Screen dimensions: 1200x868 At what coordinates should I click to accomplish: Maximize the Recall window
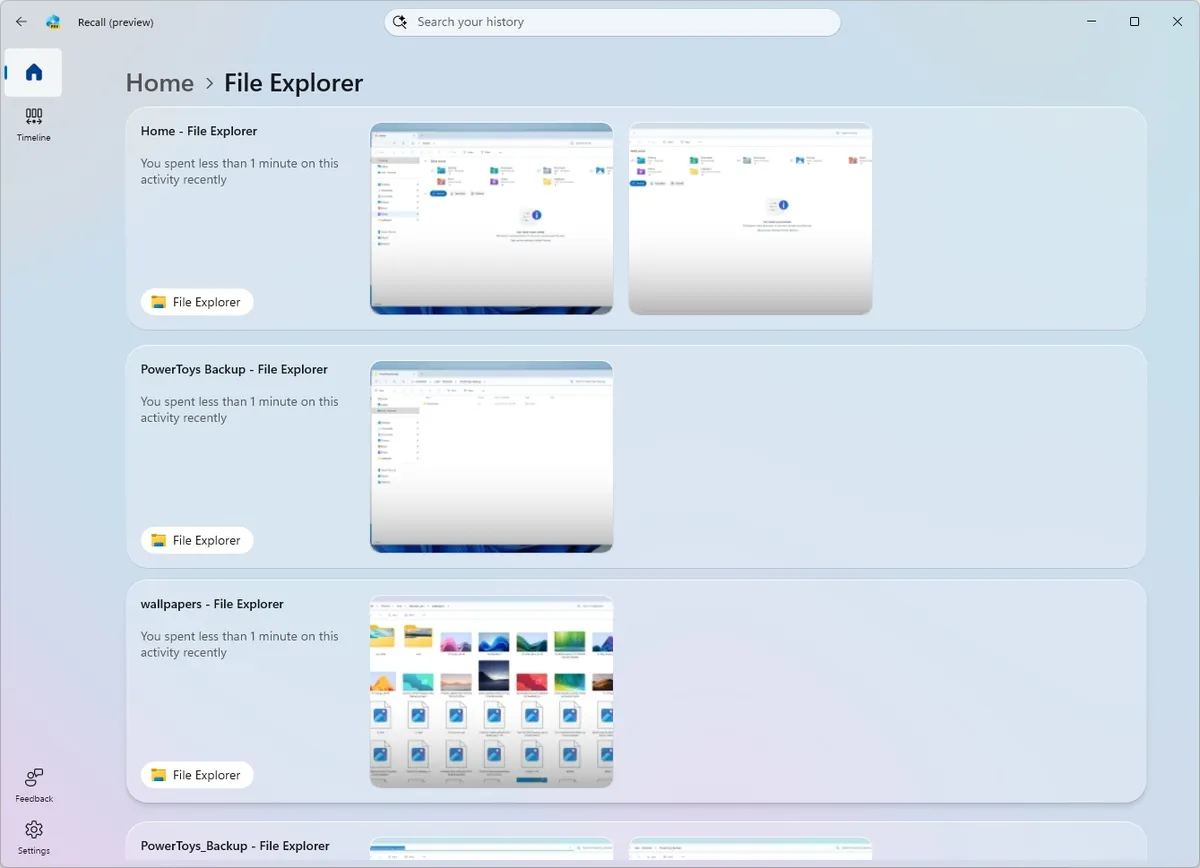pos(1134,21)
